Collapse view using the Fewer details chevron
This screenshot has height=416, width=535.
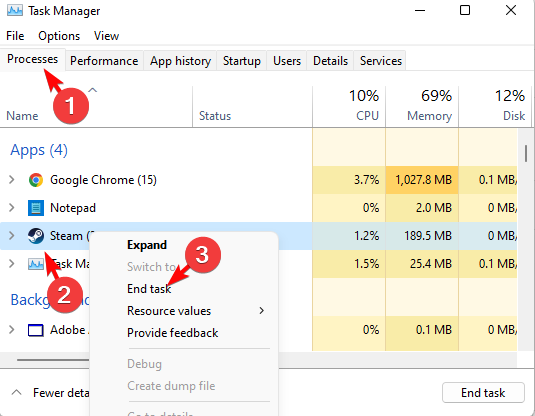[x=16, y=392]
